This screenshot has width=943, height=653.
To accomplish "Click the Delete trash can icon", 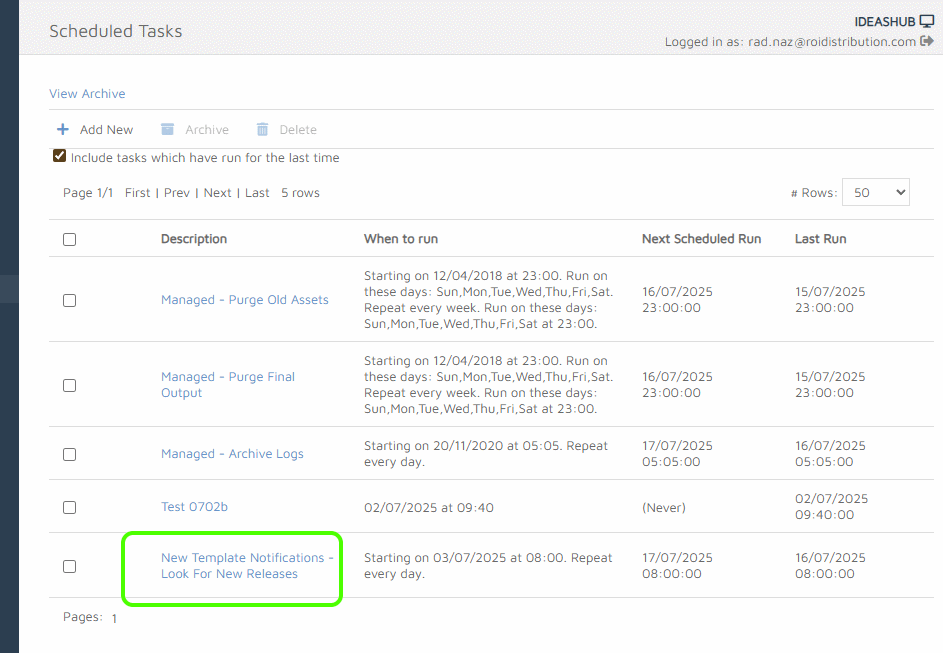I will (x=263, y=130).
